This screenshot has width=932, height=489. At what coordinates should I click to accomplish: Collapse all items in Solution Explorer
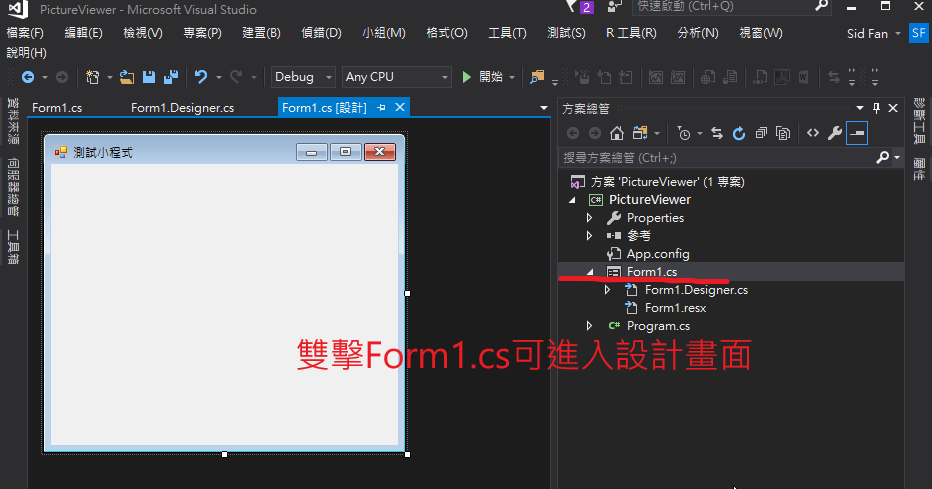761,133
